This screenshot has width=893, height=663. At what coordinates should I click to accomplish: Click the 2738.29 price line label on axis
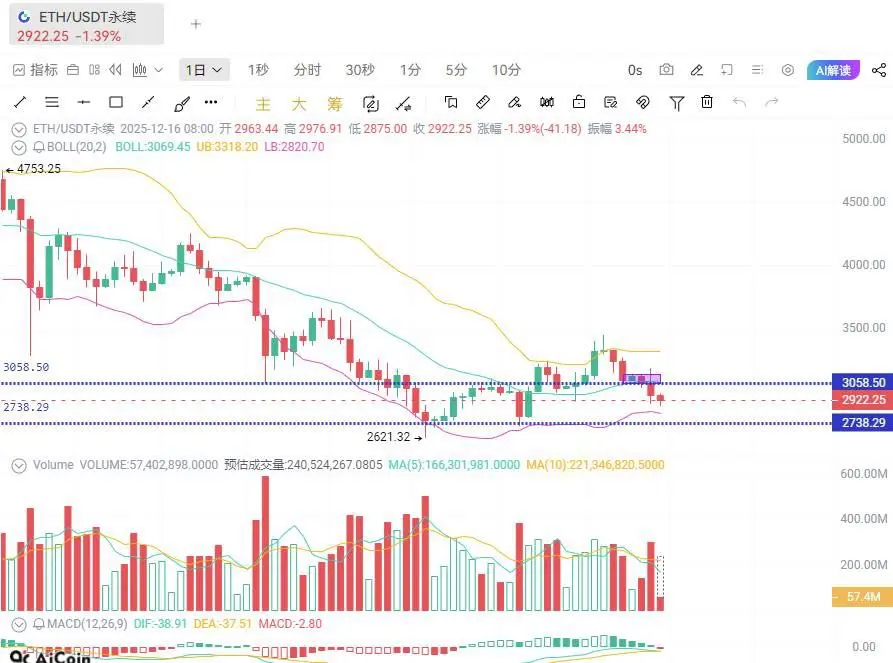coord(862,423)
